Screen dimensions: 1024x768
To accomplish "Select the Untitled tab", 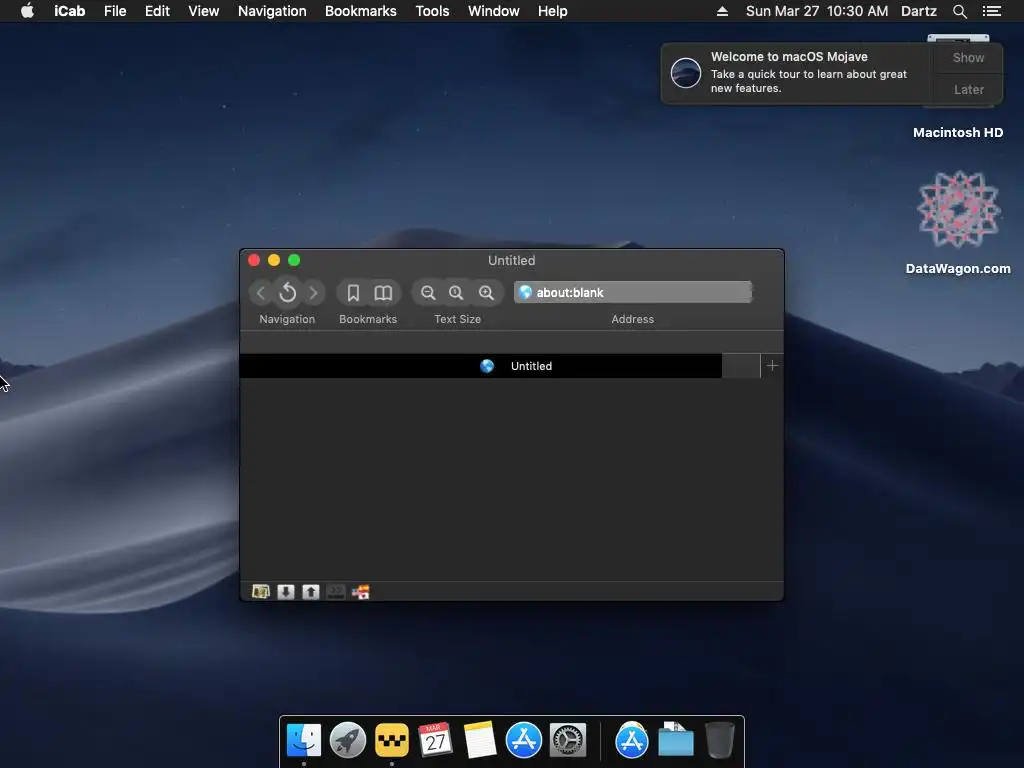I will click(481, 366).
